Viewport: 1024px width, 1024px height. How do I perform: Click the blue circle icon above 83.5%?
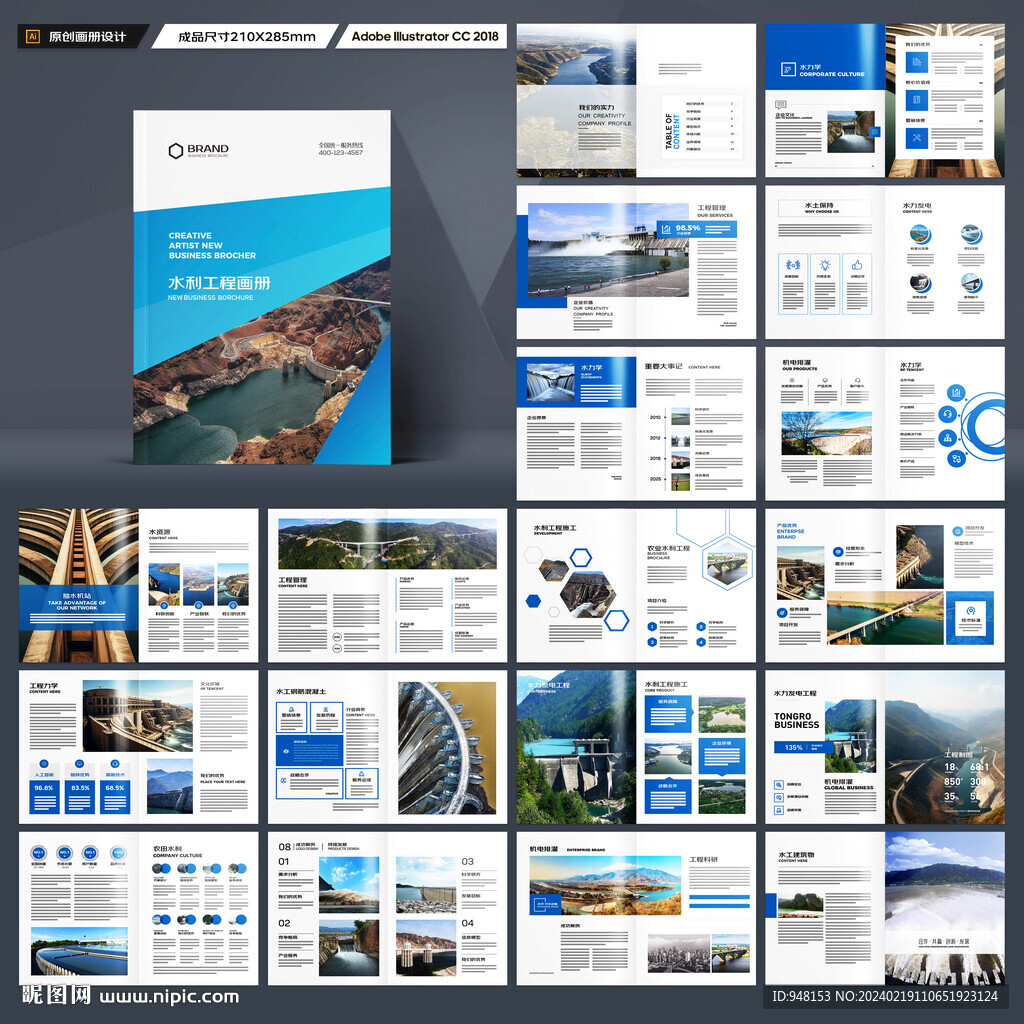coord(80,763)
